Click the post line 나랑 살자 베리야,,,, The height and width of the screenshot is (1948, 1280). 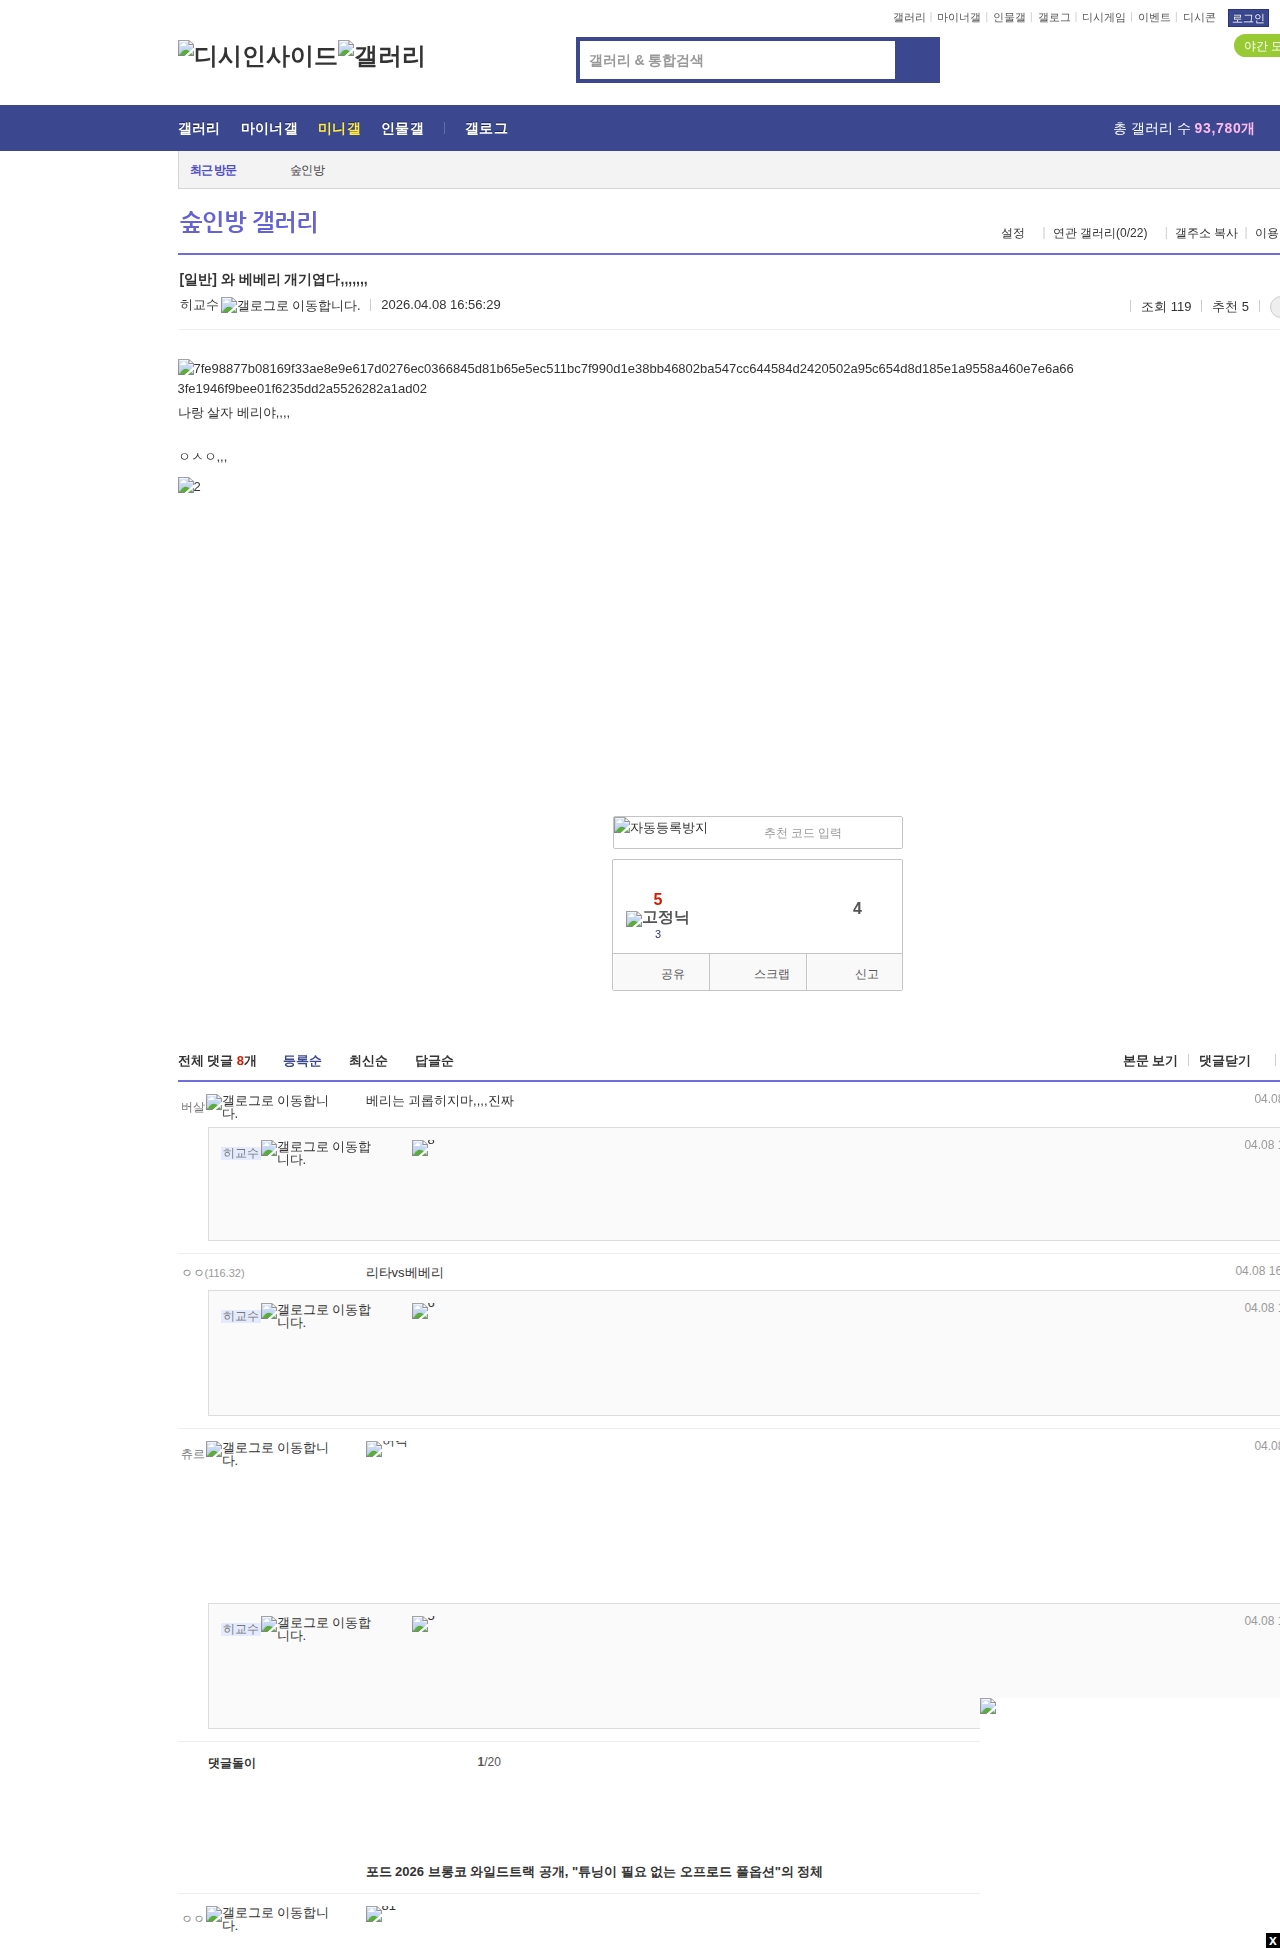(x=234, y=413)
